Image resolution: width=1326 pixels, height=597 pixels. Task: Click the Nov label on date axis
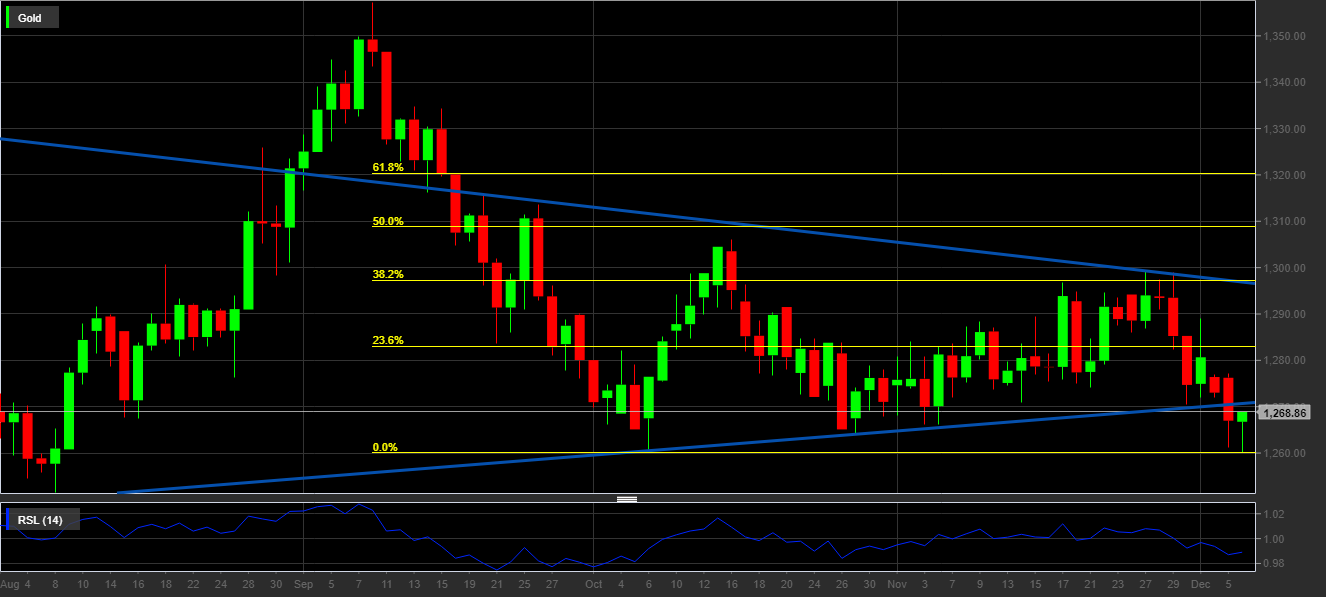click(897, 583)
